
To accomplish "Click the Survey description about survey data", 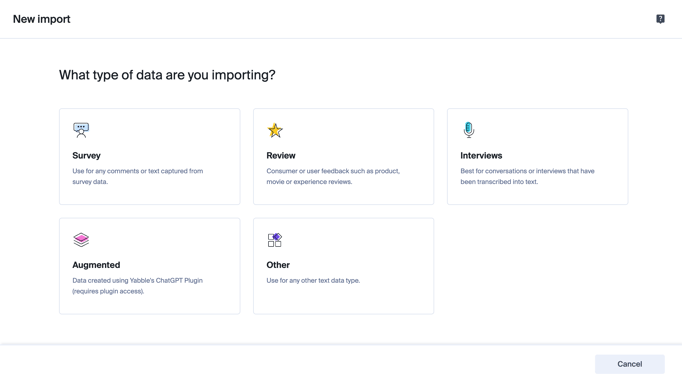I will (138, 177).
